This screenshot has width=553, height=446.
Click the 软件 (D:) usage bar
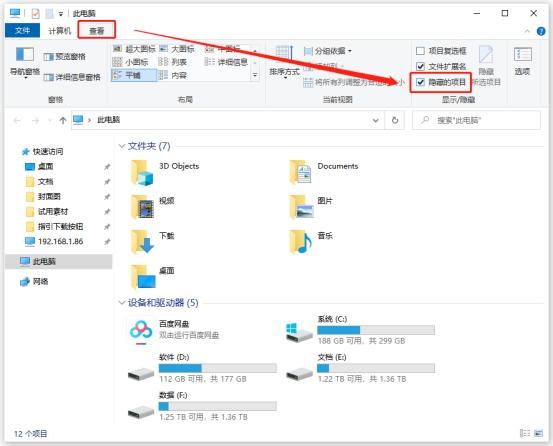point(218,368)
